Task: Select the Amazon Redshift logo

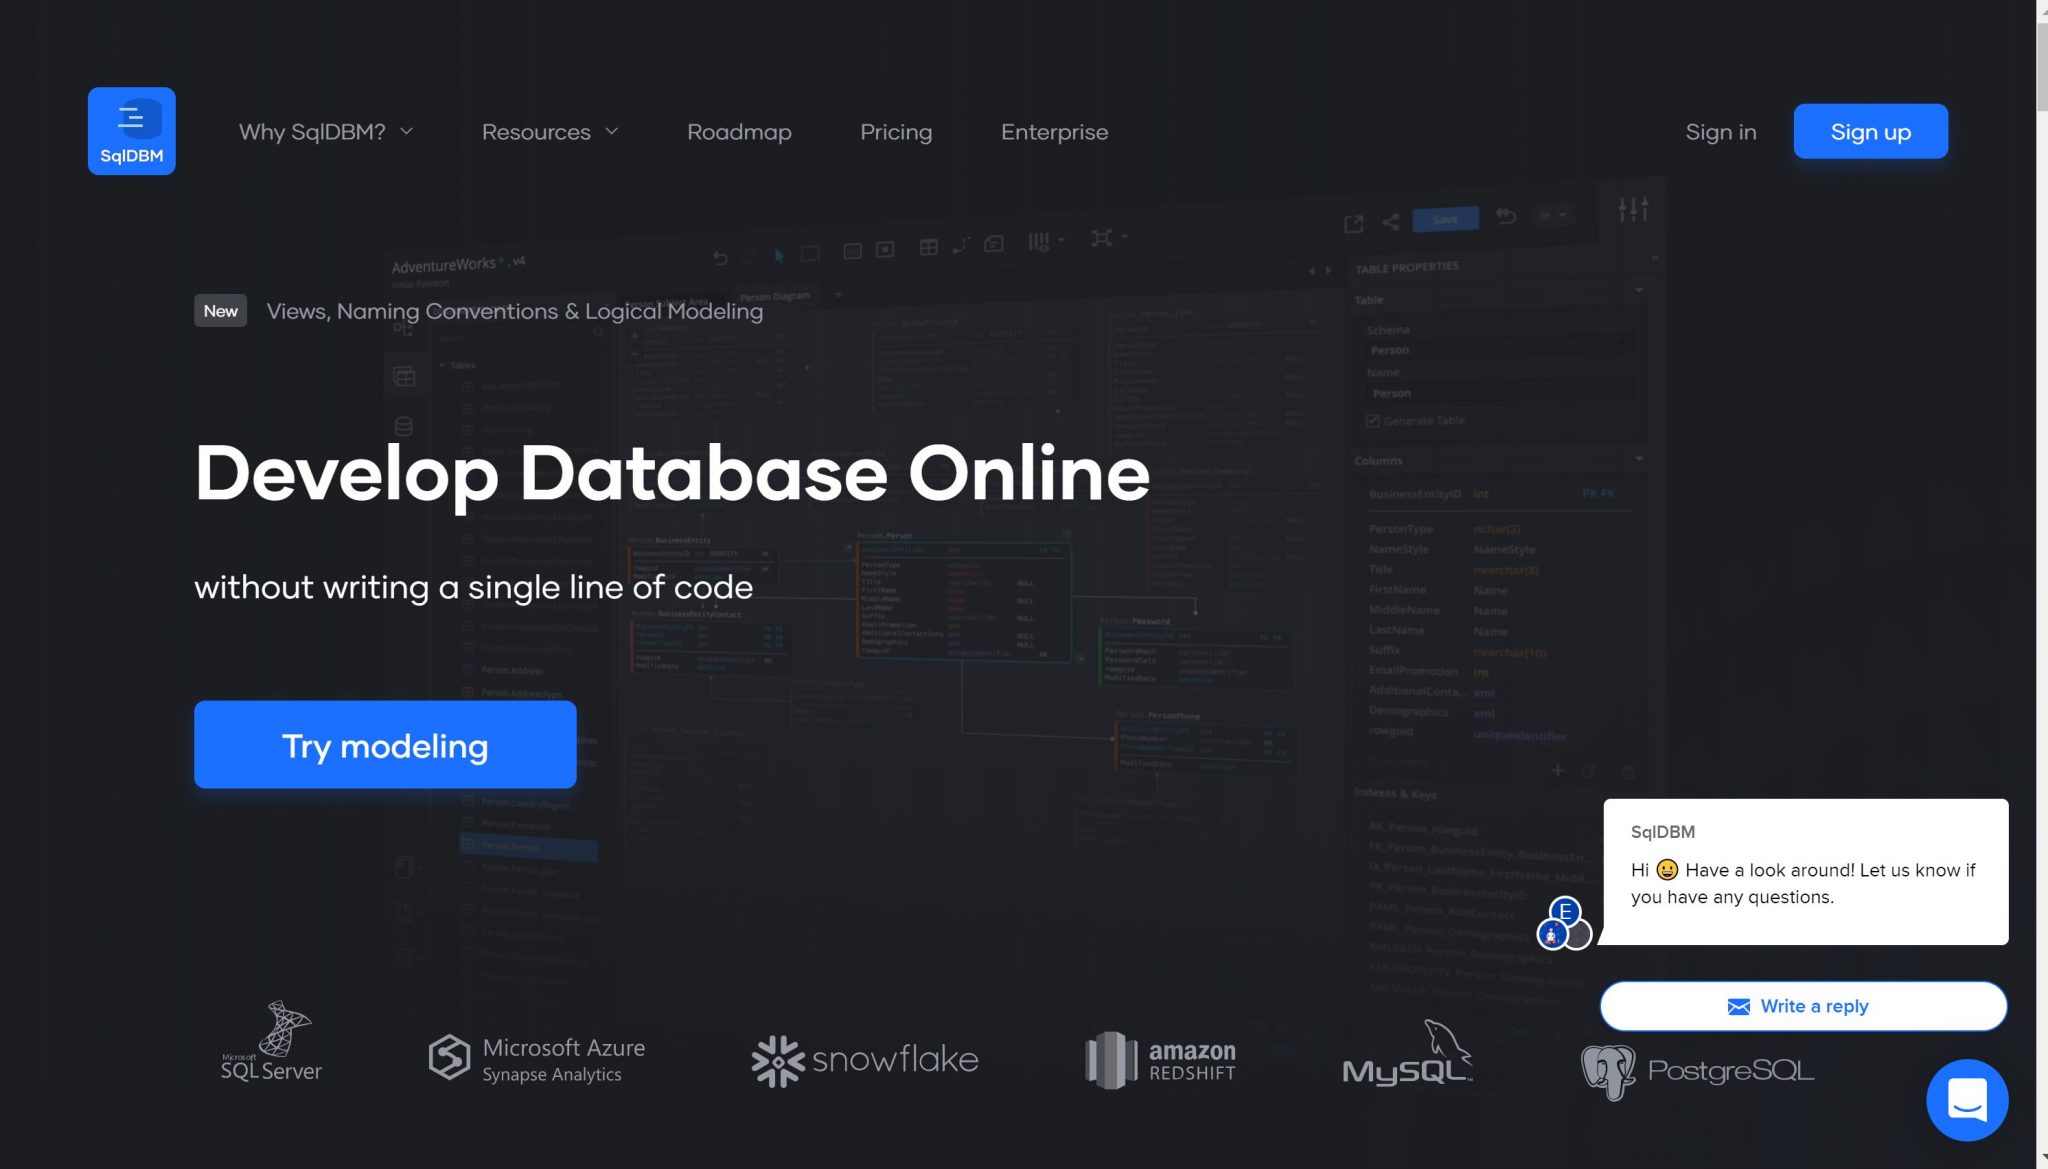Action: click(x=1161, y=1060)
